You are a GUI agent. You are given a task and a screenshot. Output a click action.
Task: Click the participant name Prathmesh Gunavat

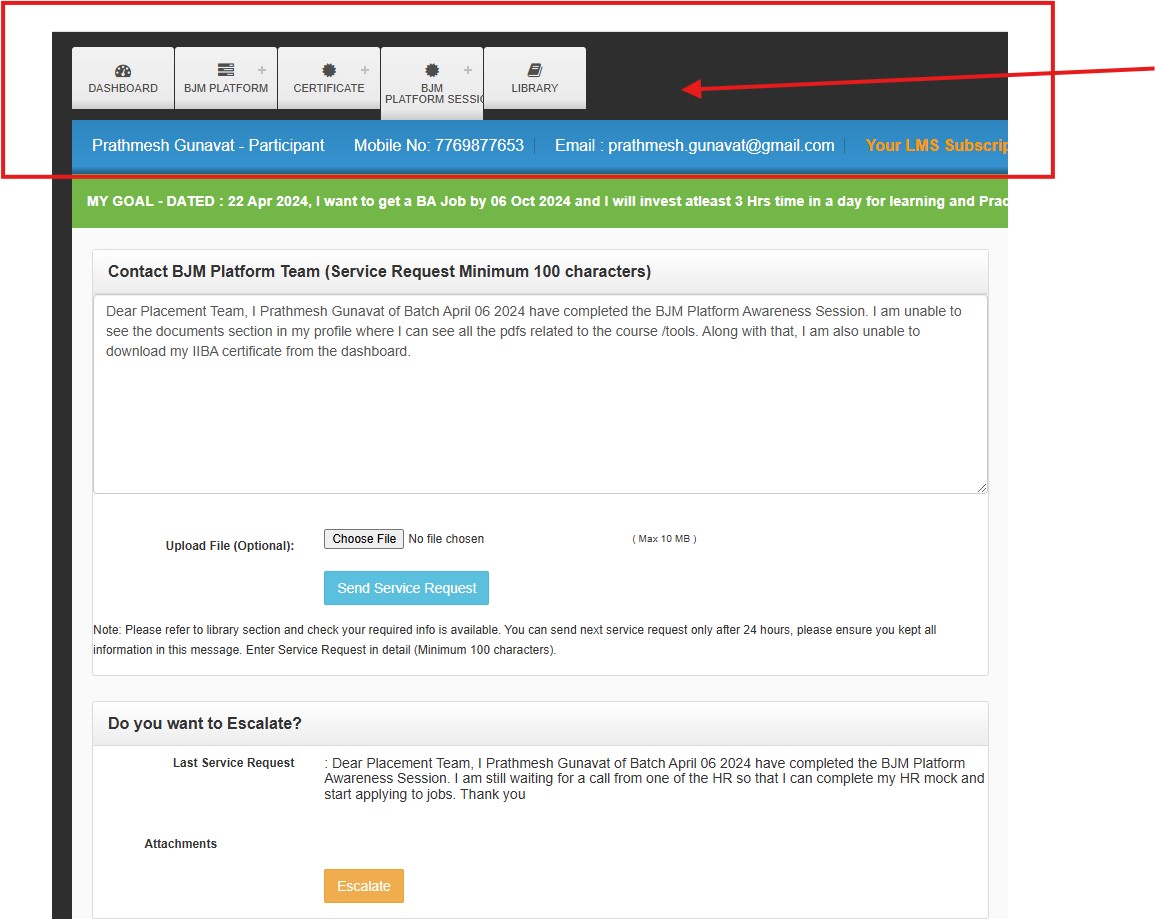tap(168, 146)
